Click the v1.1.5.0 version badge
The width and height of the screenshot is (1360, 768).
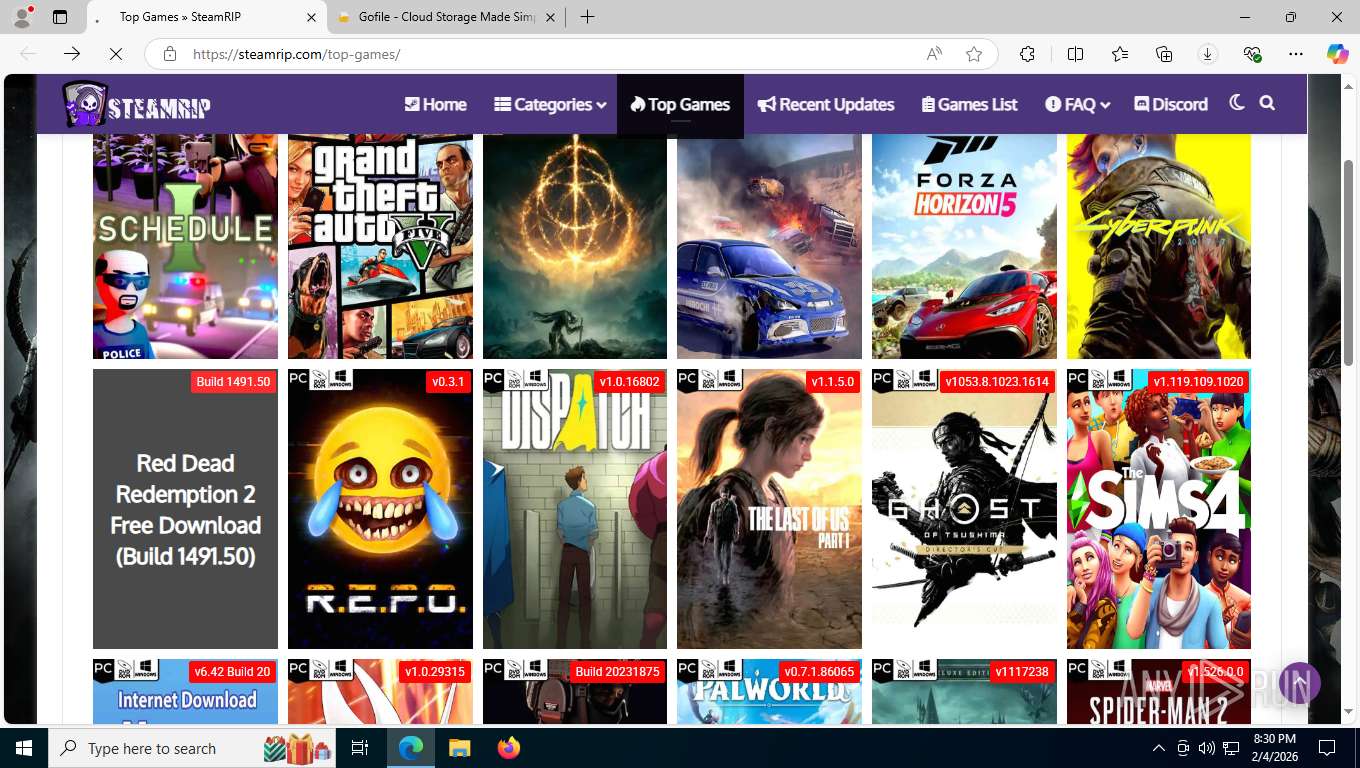pos(833,382)
